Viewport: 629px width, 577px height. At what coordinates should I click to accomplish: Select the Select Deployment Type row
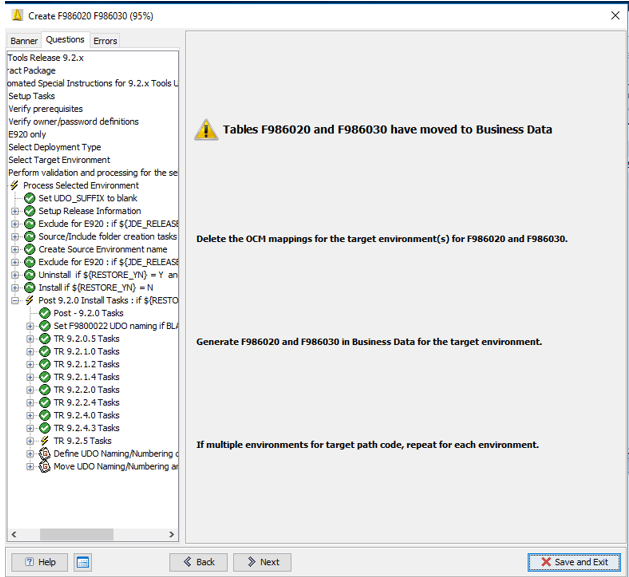(55, 147)
